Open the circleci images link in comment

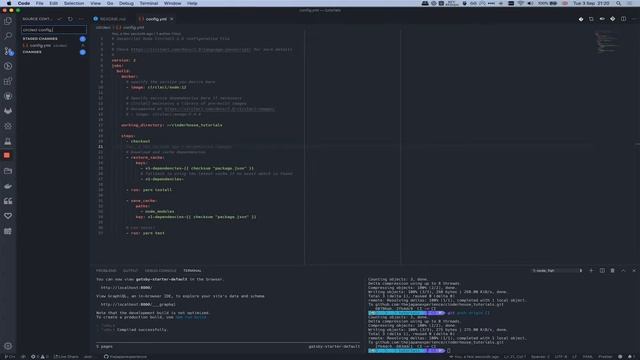(220, 109)
